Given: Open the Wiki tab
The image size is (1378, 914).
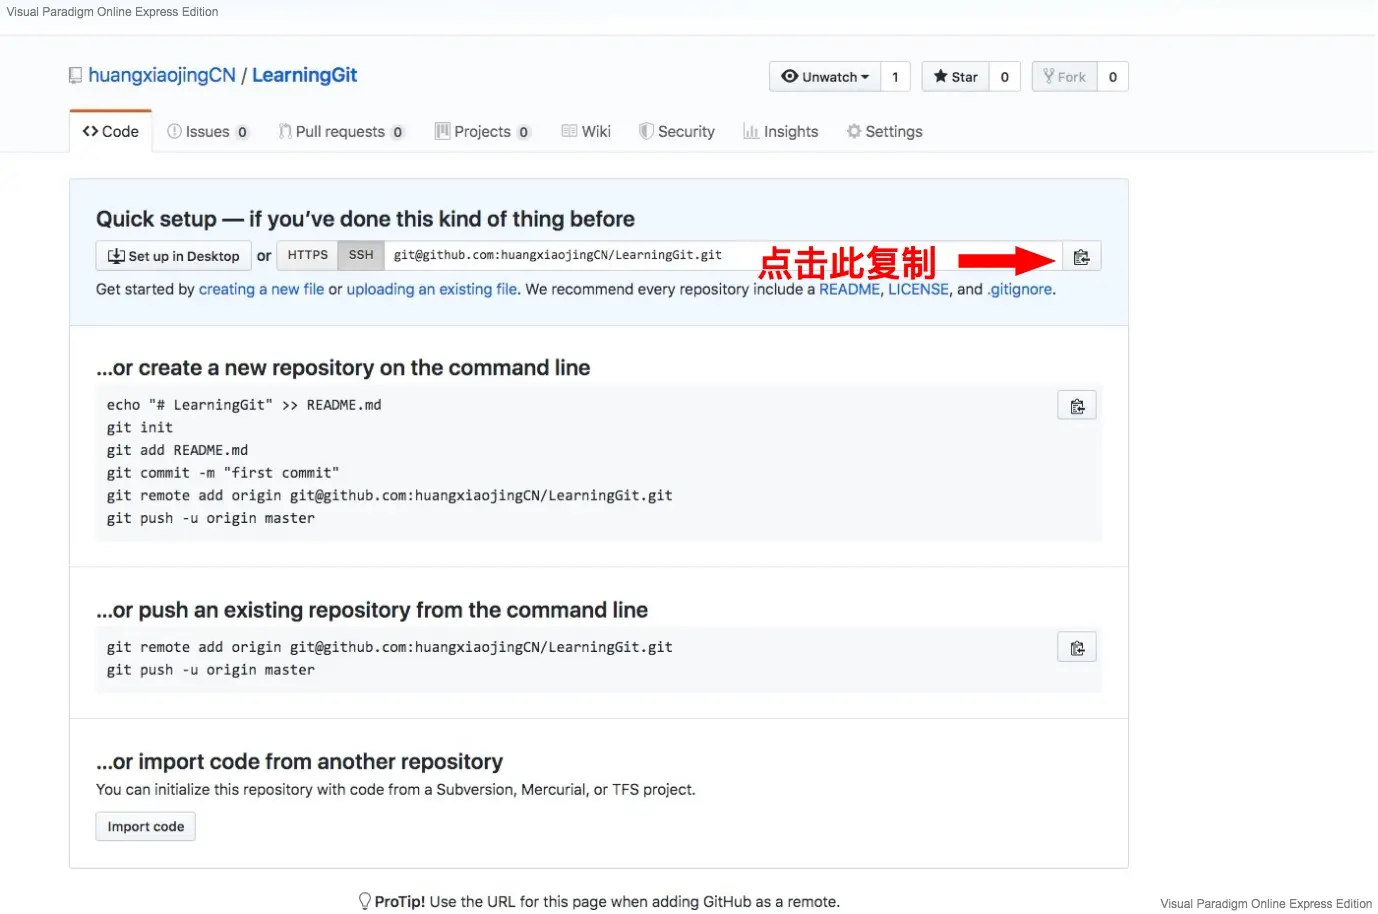Looking at the screenshot, I should click(x=586, y=132).
